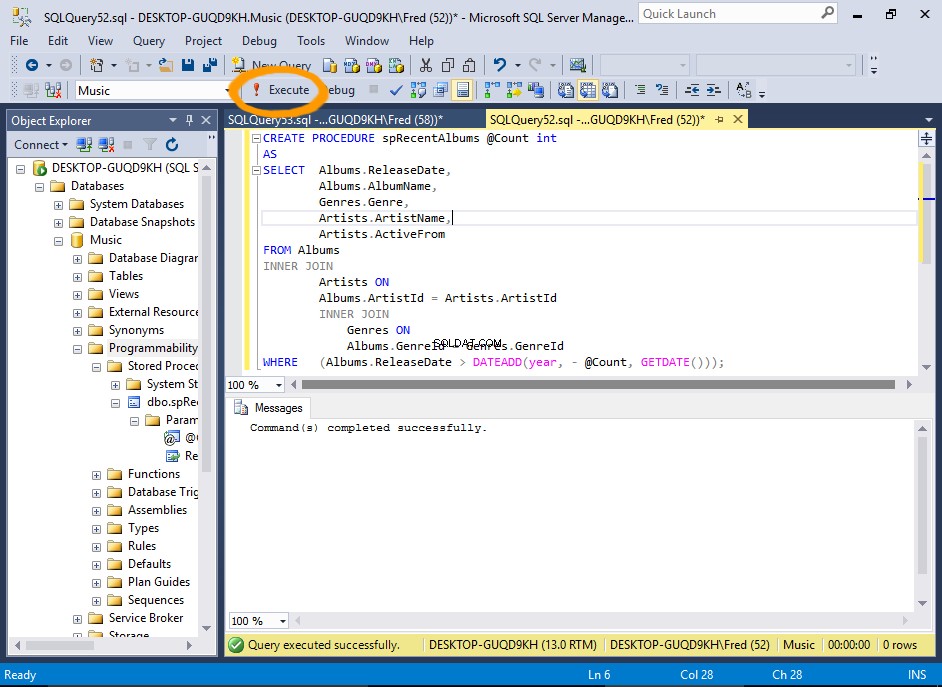Image resolution: width=942 pixels, height=687 pixels.
Task: Click the Object Explorer disconnect icon
Action: [x=106, y=144]
